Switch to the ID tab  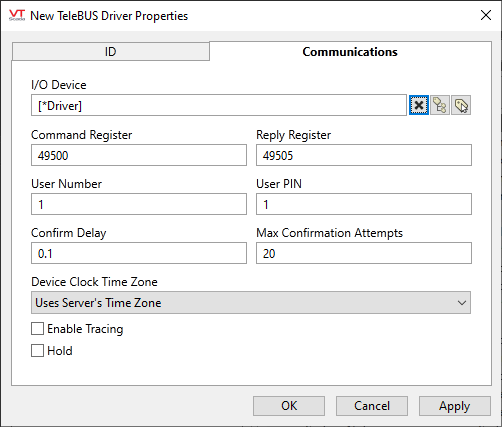[111, 52]
